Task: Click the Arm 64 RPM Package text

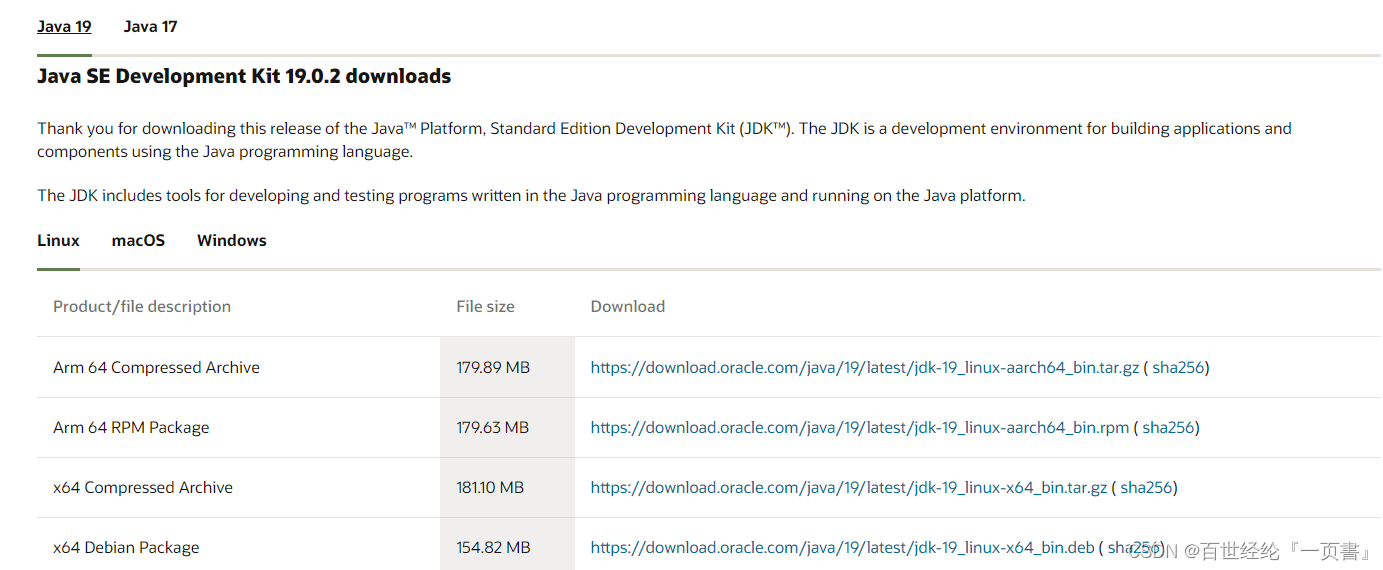Action: [x=131, y=428]
